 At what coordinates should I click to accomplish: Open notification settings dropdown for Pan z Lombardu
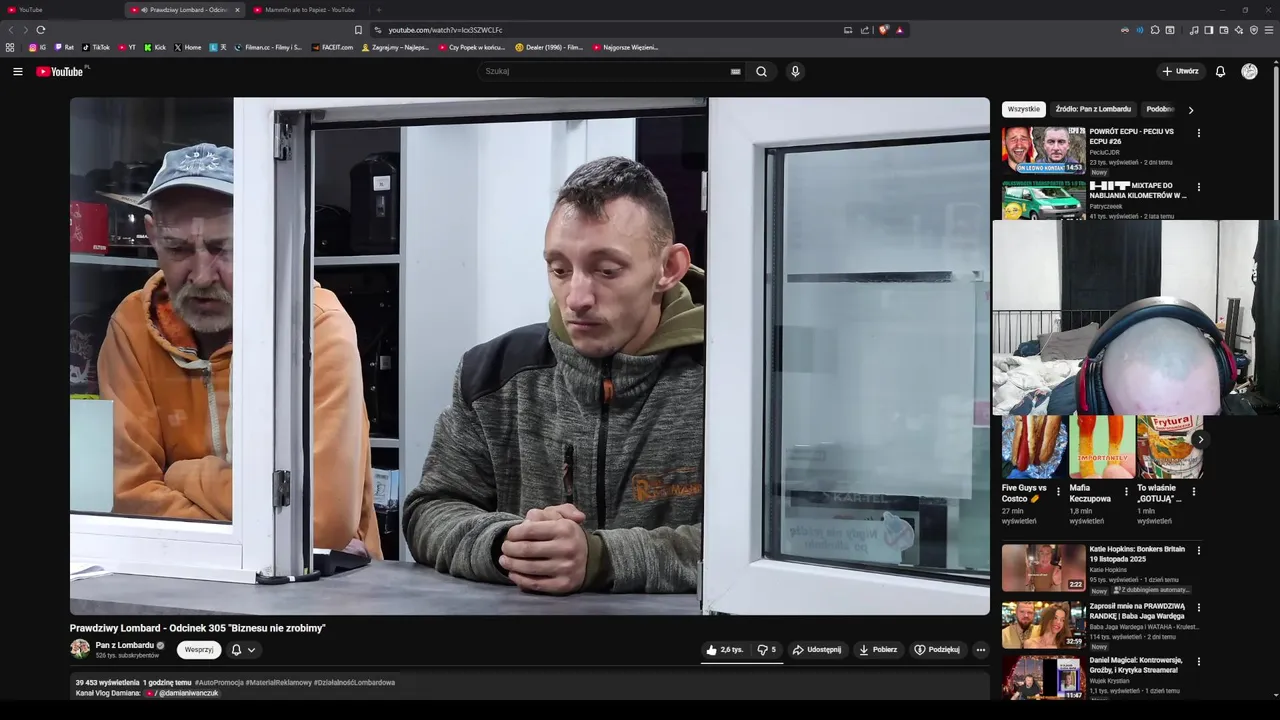[243, 650]
